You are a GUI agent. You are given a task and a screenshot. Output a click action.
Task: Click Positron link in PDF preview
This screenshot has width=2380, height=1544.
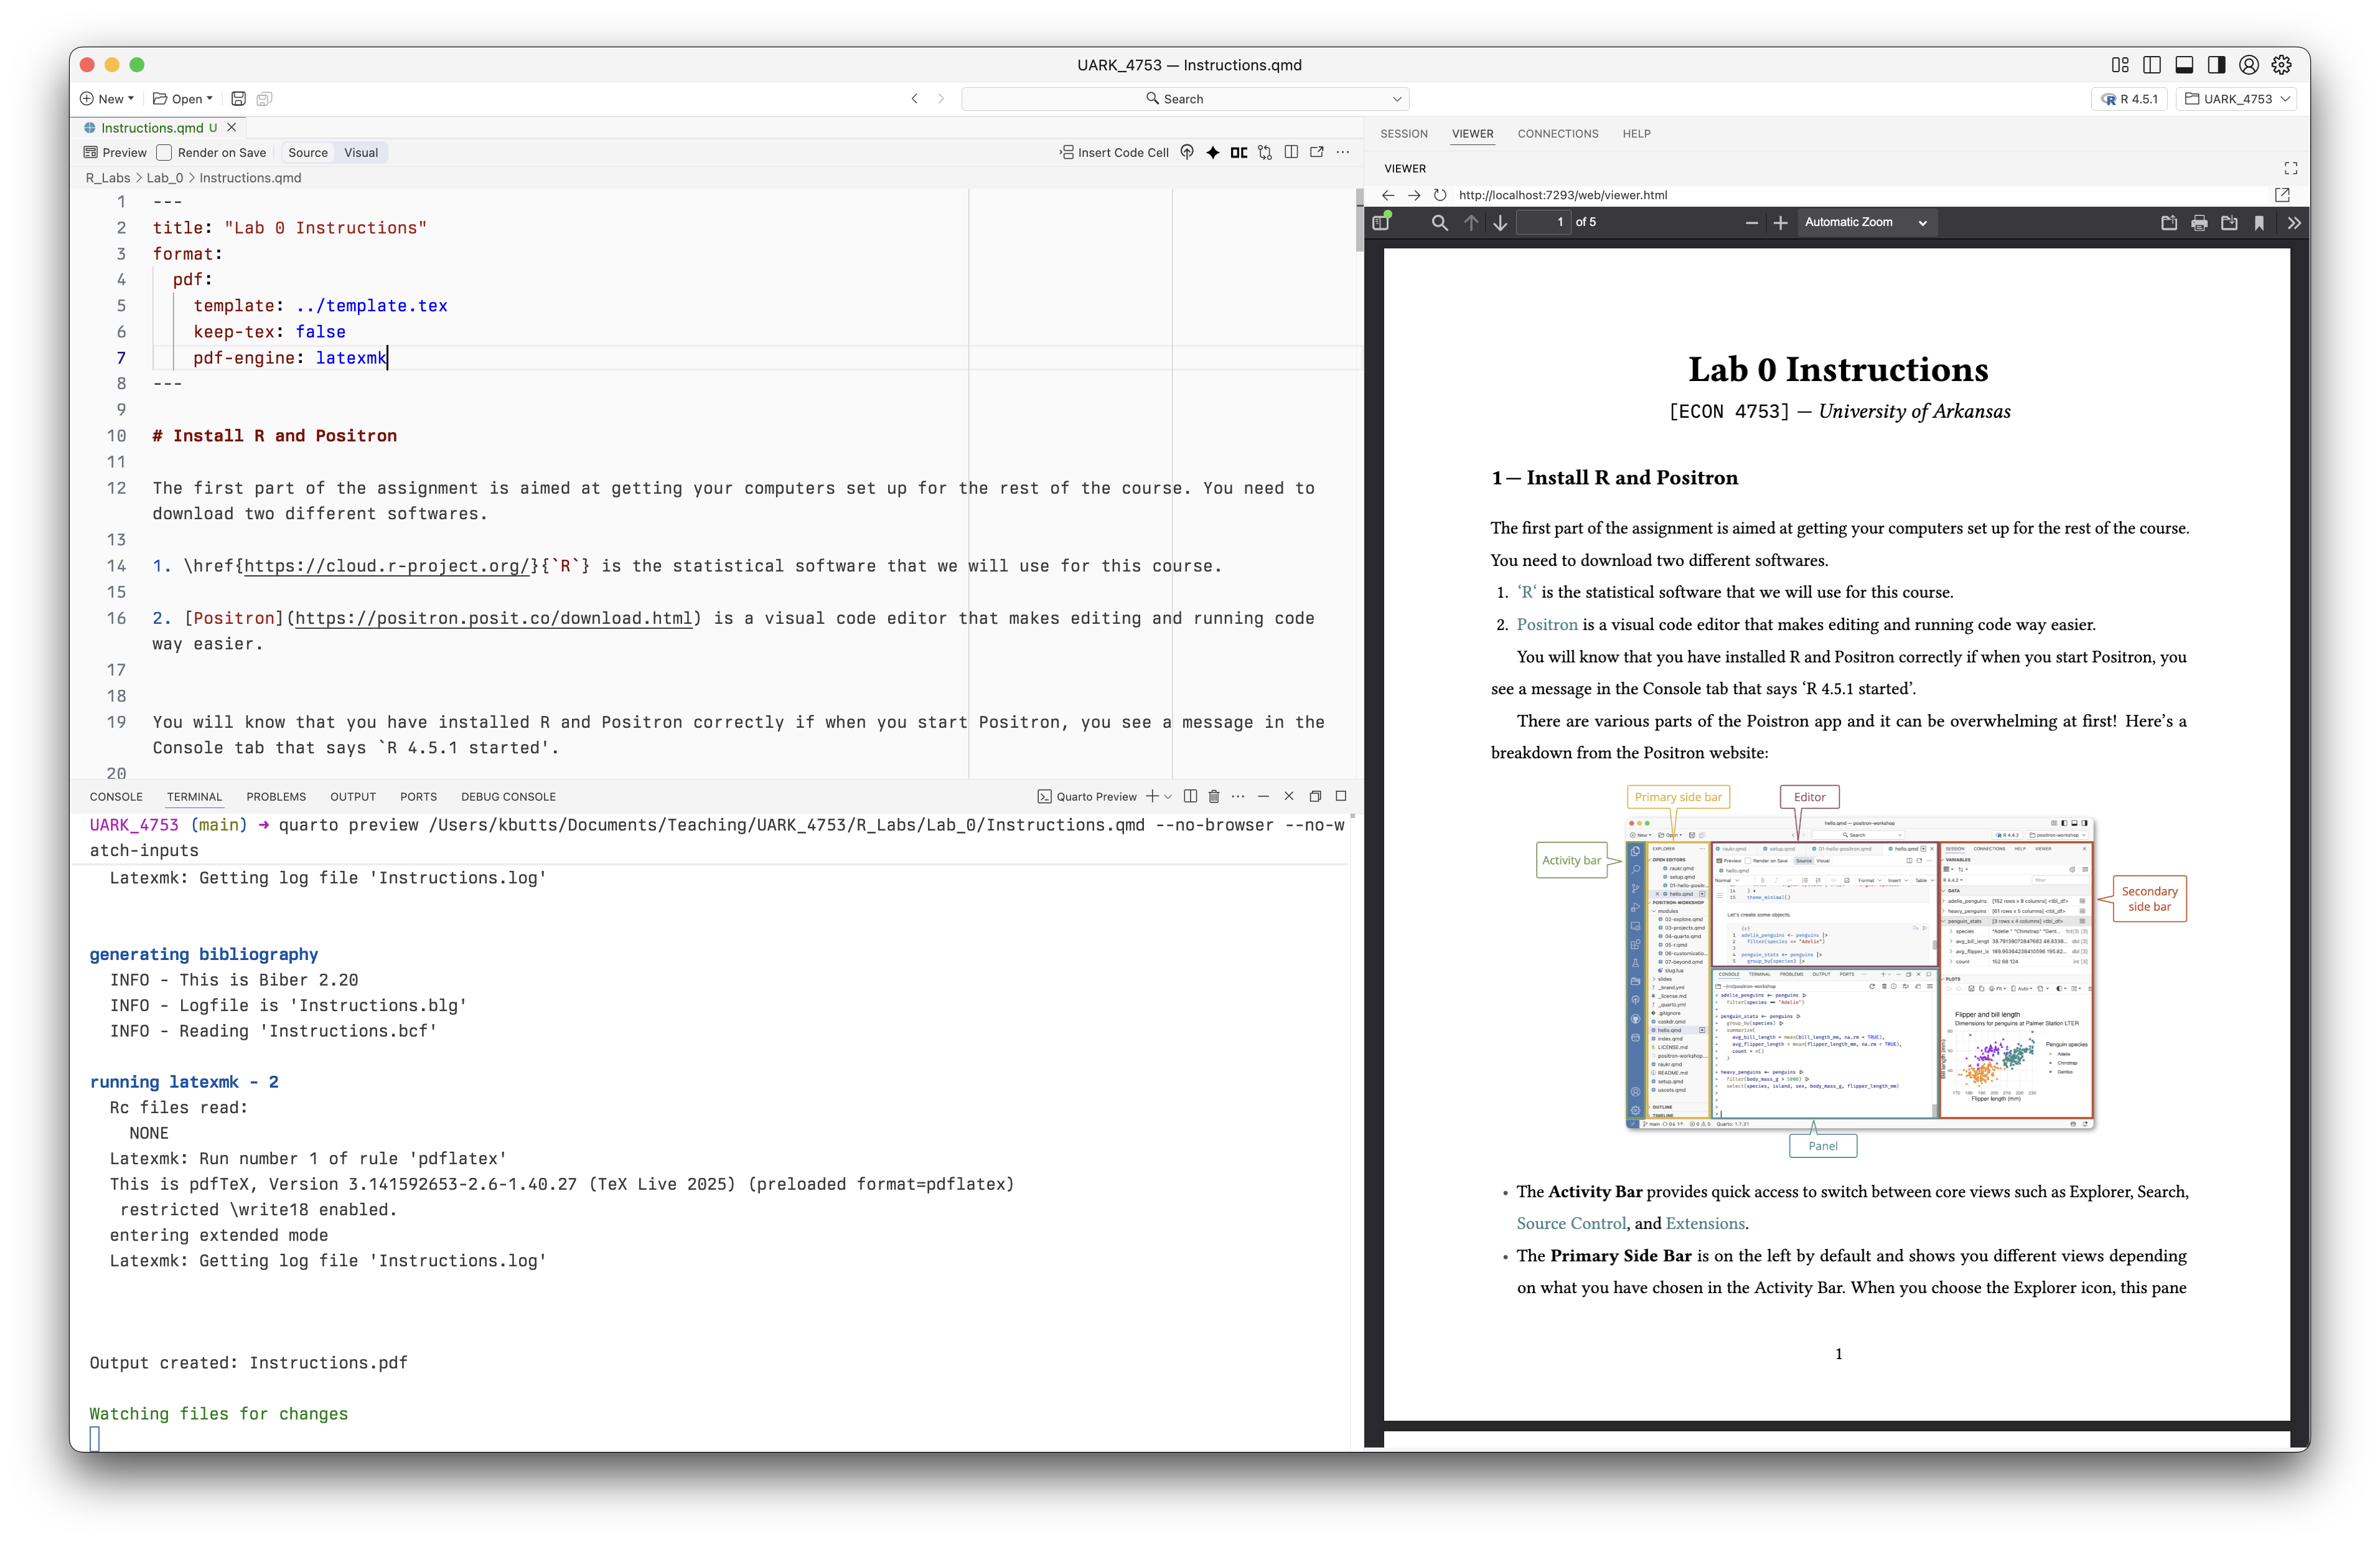tap(1547, 624)
